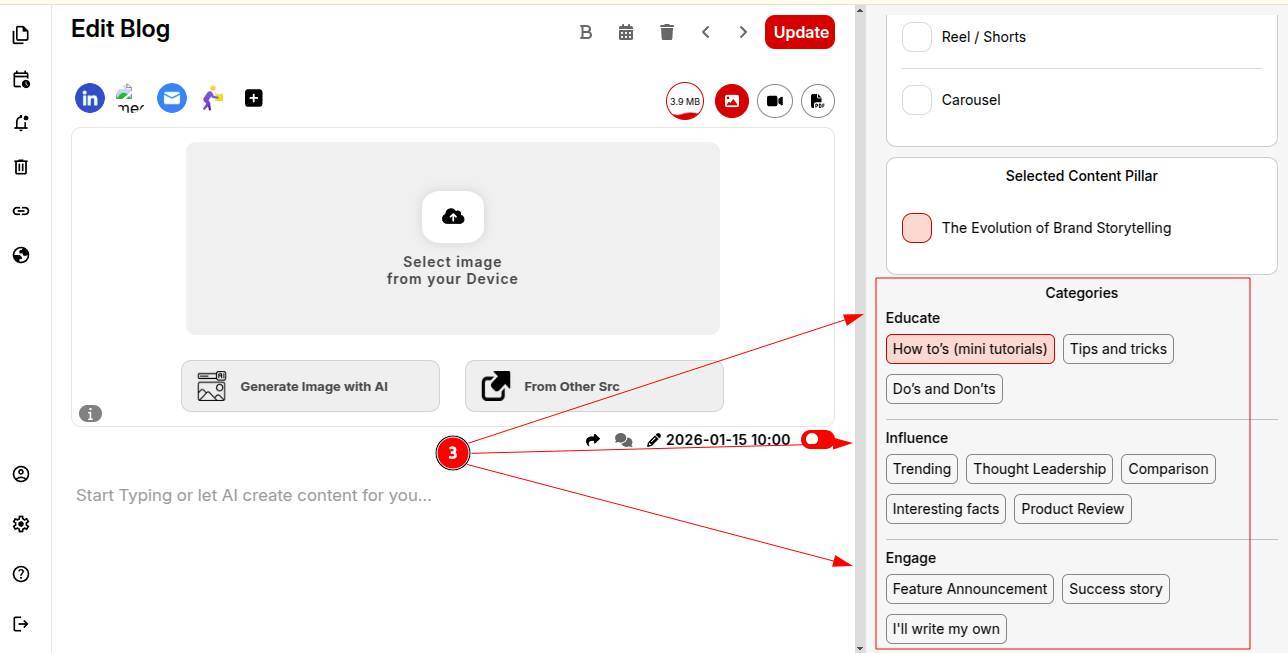Open the globe icon in left sidebar

pos(21,255)
